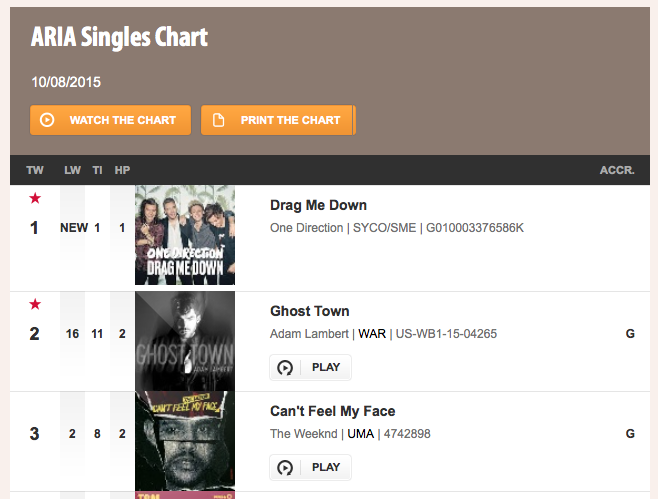Click the ACCR. column header
658x499 pixels.
click(617, 170)
